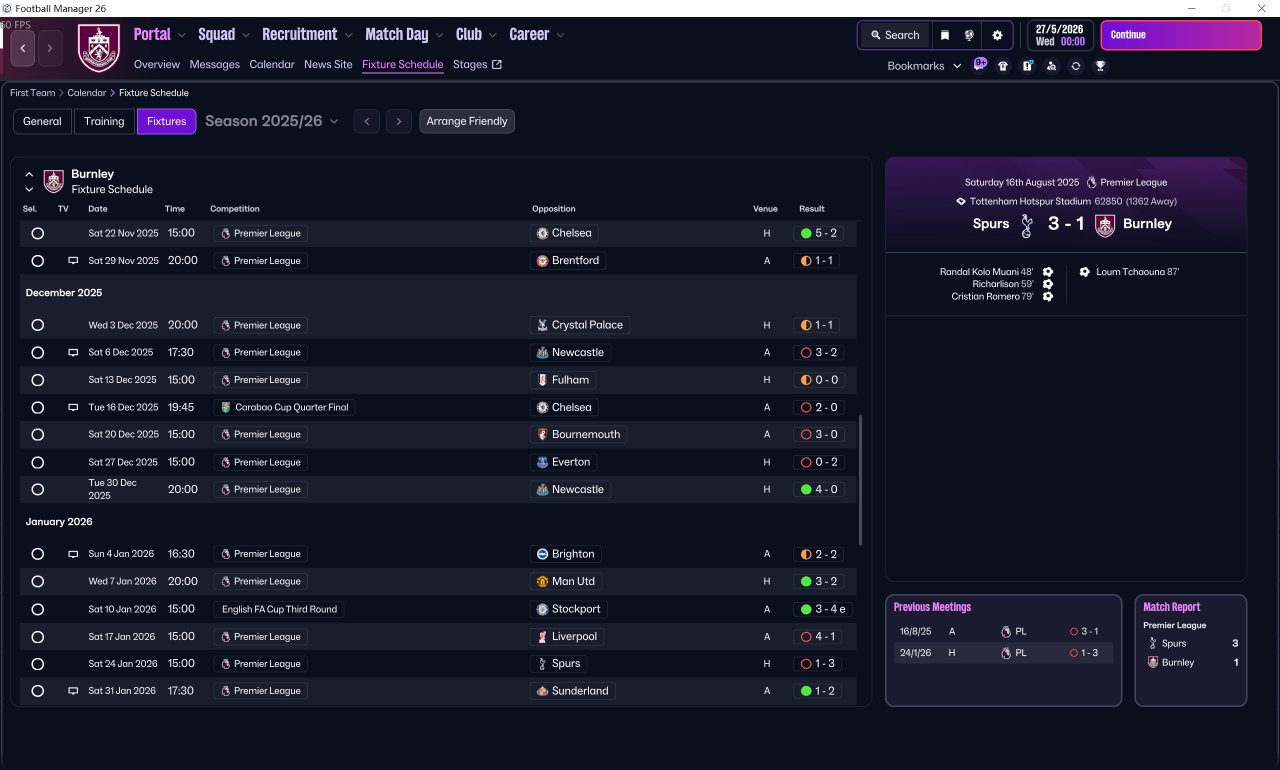Viewport: 1280px width, 770px height.
Task: Open the exclamation alert shortcut icon
Action: point(1027,66)
